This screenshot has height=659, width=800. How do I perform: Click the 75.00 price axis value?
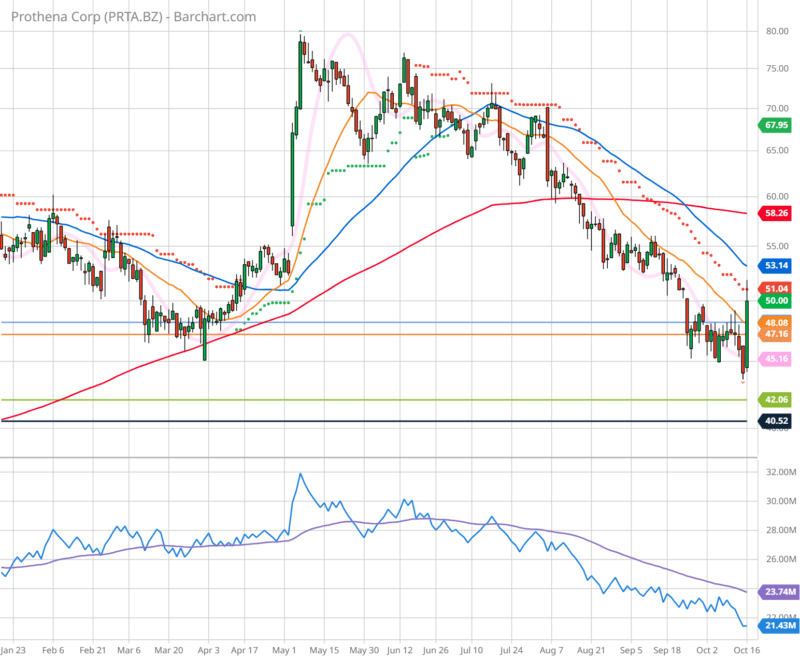[777, 68]
